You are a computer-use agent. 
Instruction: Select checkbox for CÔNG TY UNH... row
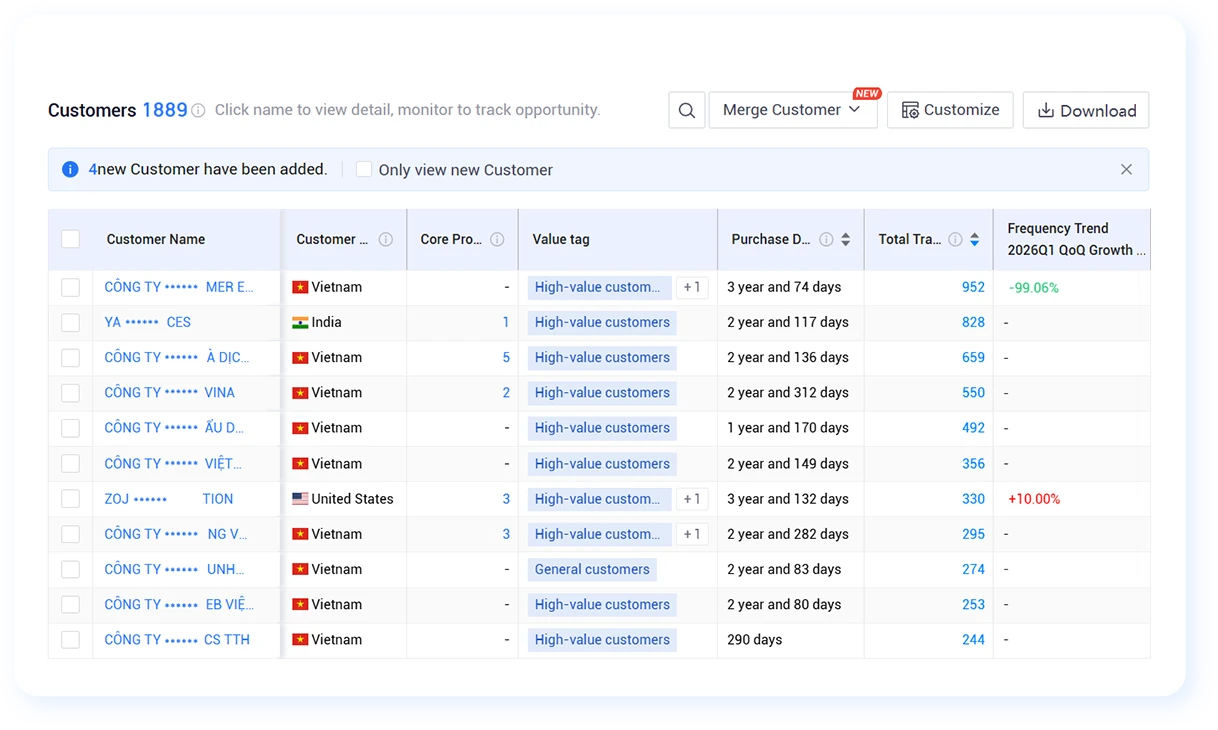(70, 569)
